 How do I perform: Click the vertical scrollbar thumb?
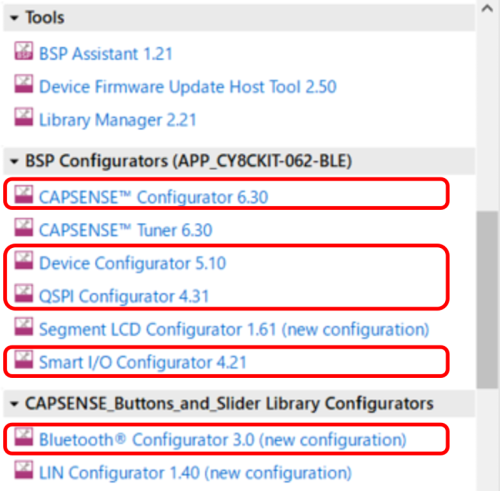pos(487,299)
